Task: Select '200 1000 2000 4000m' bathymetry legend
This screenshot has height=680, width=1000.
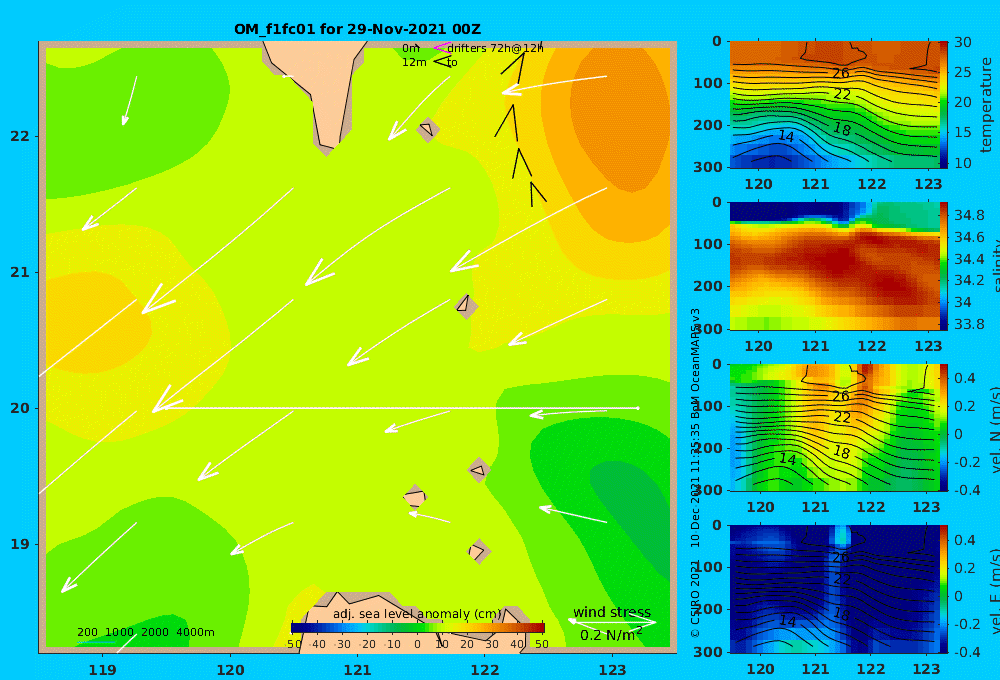Action: (145, 632)
